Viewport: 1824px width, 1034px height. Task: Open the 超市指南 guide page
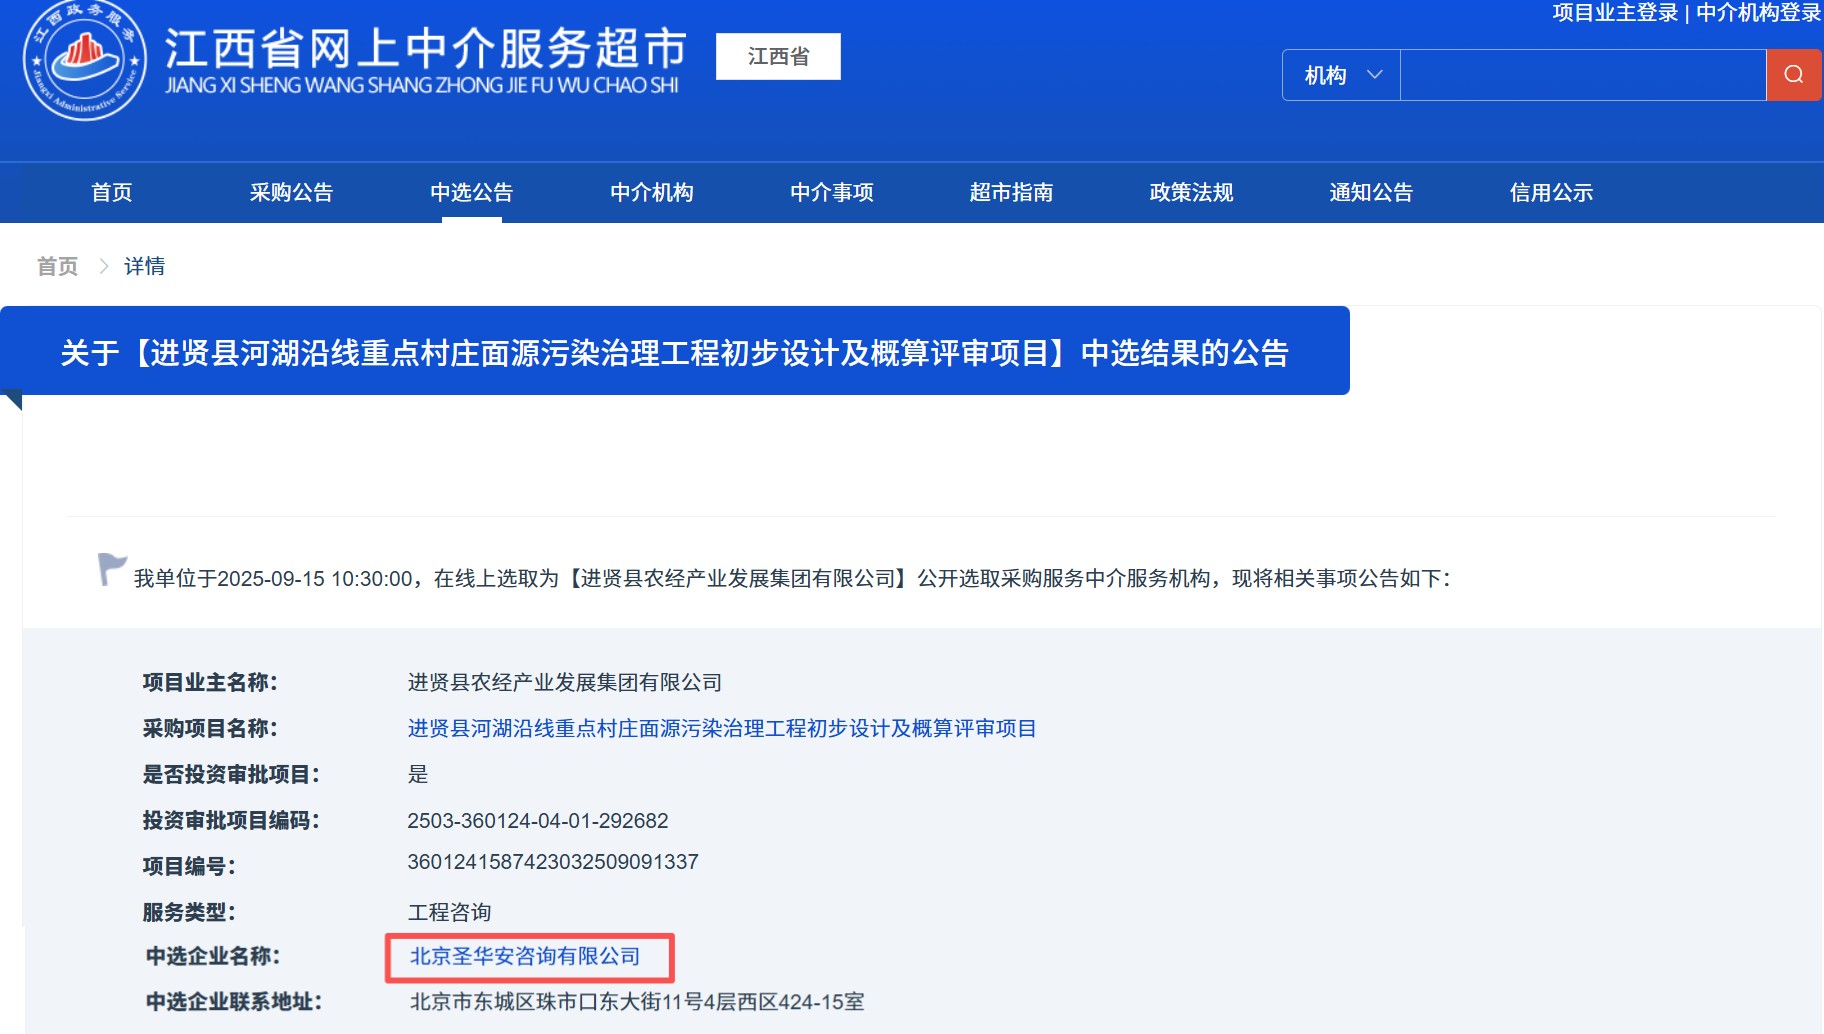[1011, 192]
